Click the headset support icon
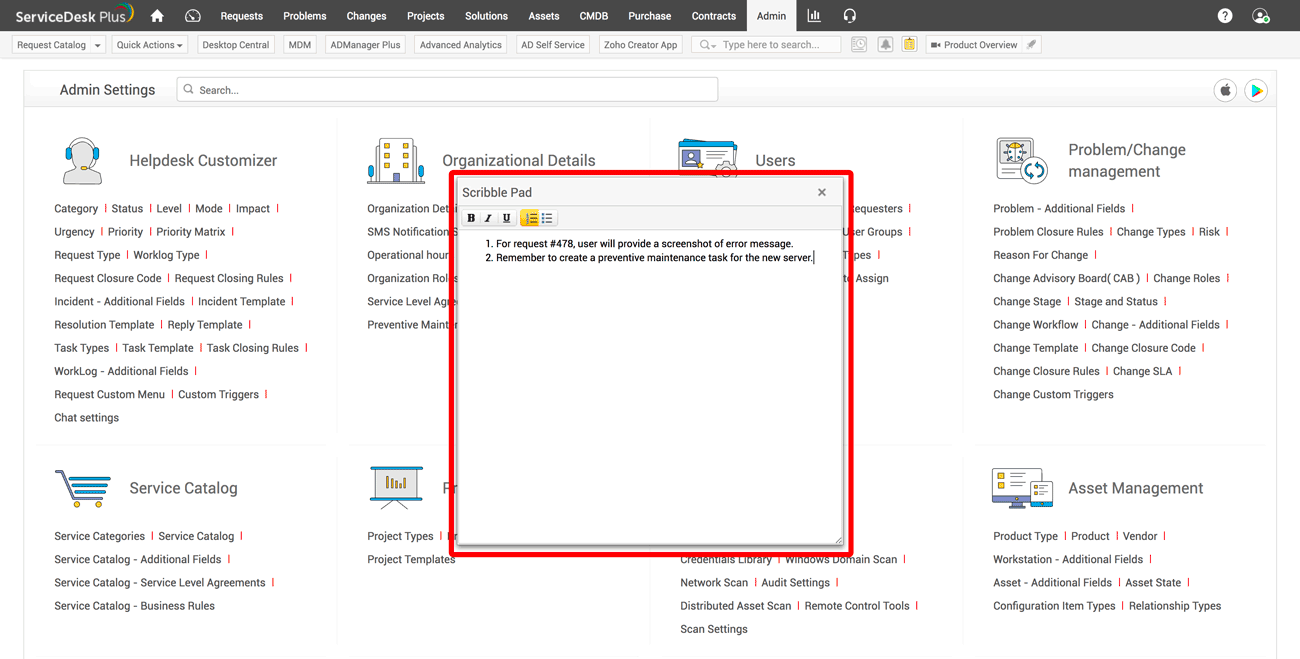The width and height of the screenshot is (1300, 659). [849, 16]
